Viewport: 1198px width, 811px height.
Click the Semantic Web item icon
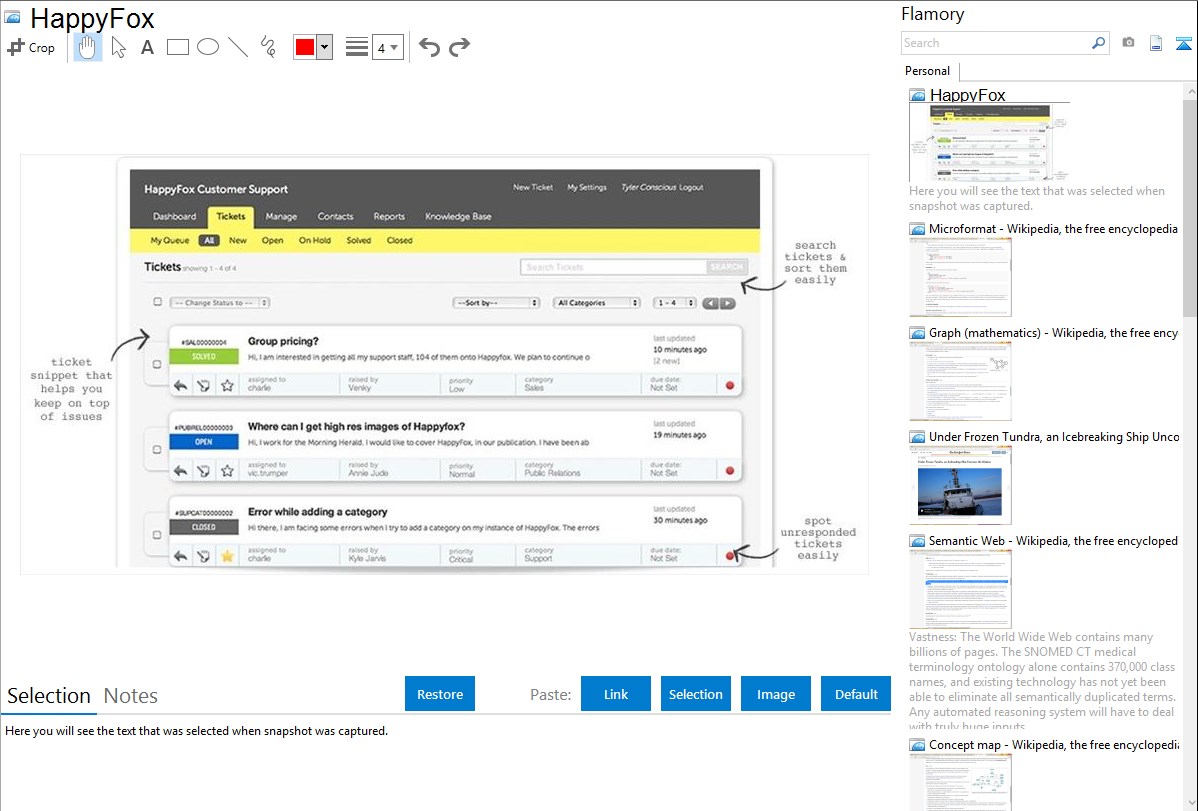click(x=917, y=541)
